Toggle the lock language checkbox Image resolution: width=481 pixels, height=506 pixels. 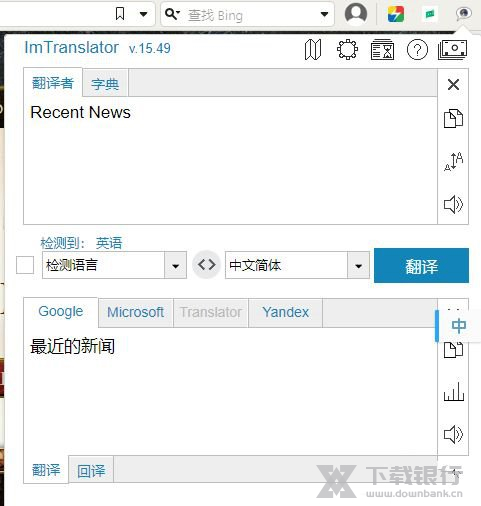[x=25, y=265]
